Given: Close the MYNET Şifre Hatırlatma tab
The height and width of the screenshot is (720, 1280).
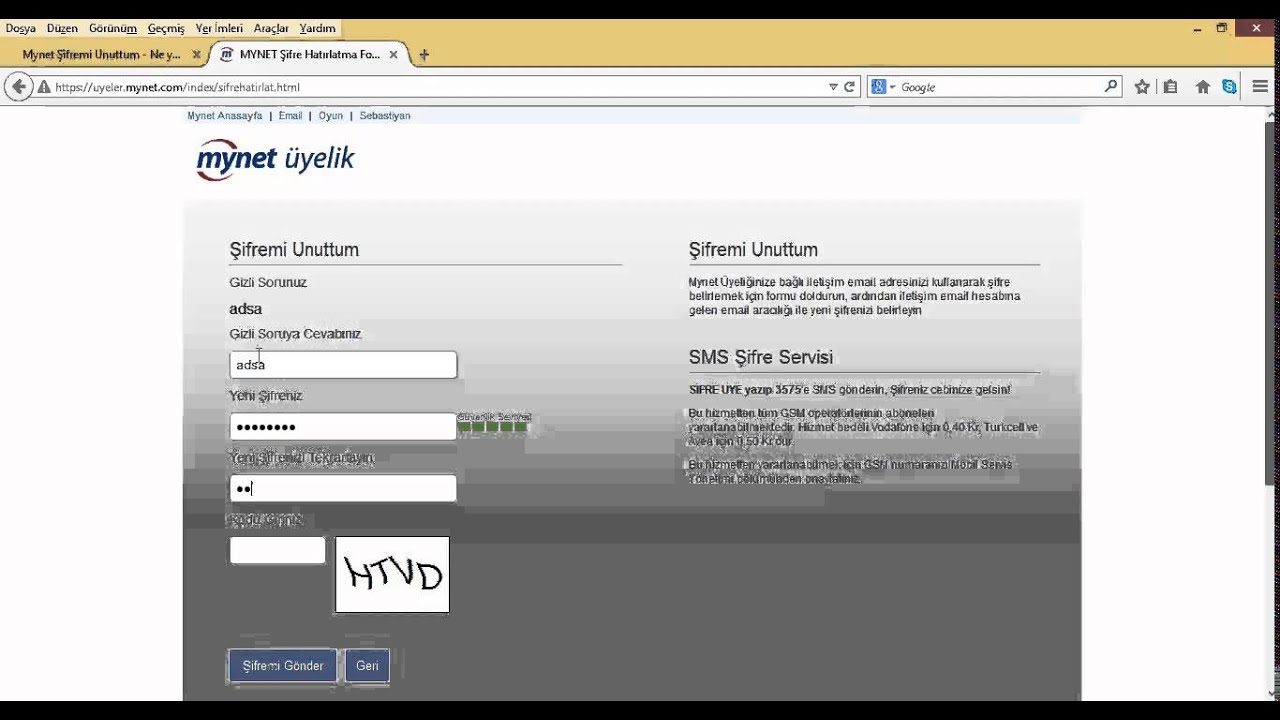Looking at the screenshot, I should click(394, 55).
